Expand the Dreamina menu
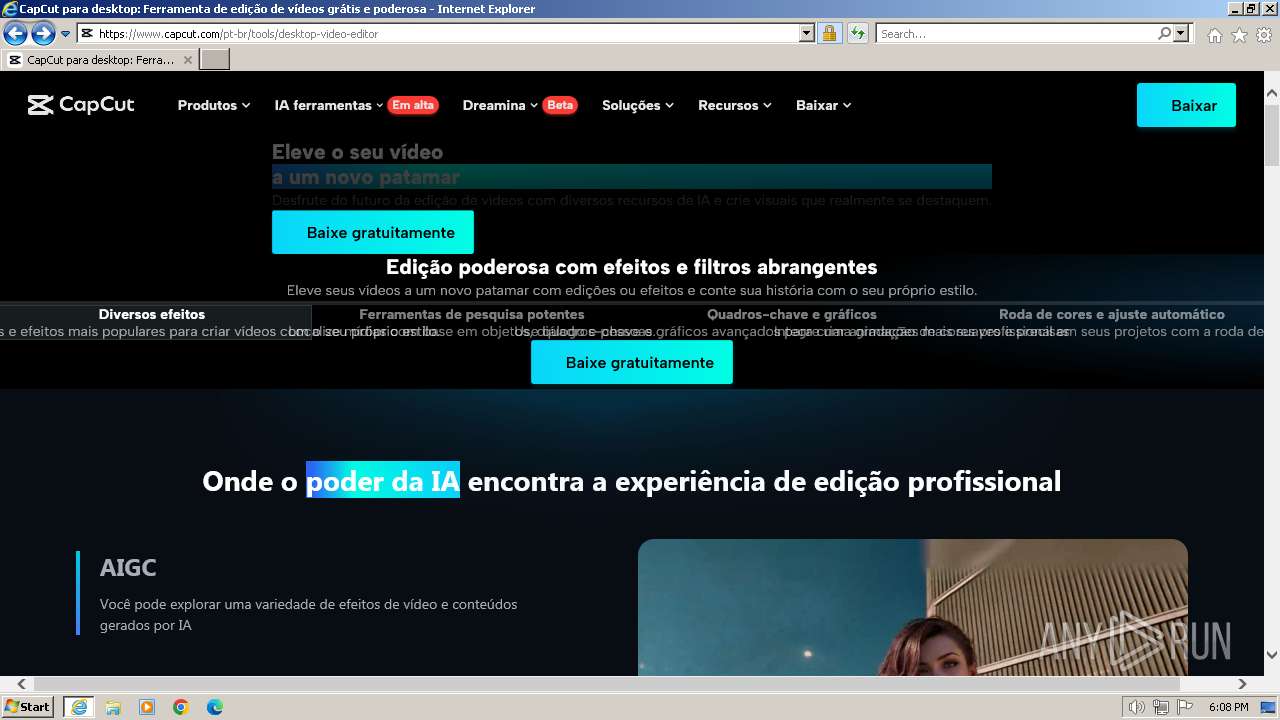This screenshot has width=1280, height=720. [x=500, y=105]
